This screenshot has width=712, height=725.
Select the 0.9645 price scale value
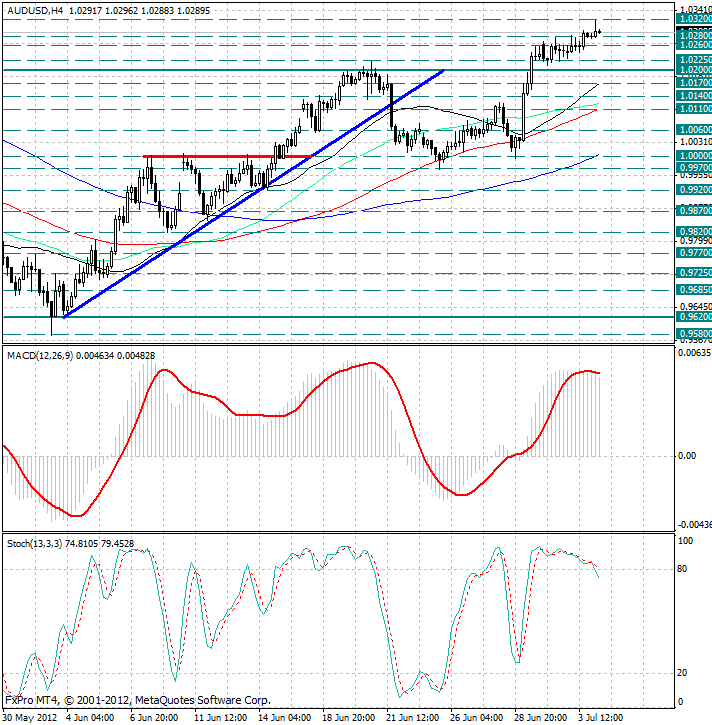(696, 307)
